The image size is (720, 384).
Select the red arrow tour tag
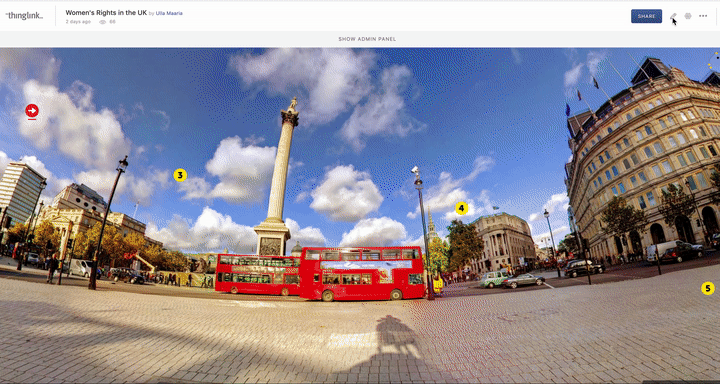click(32, 110)
